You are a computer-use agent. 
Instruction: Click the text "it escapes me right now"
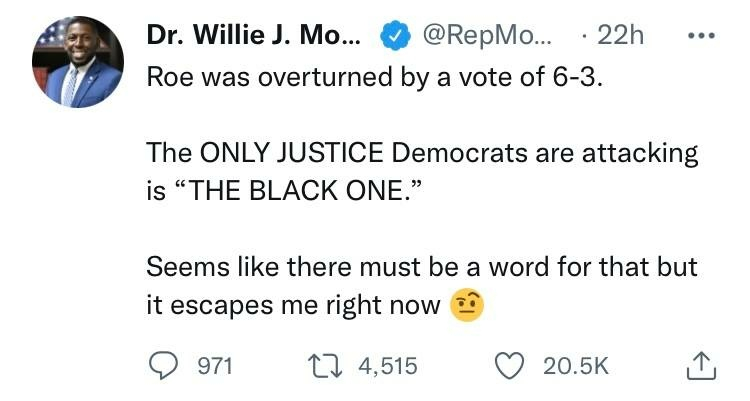point(293,304)
